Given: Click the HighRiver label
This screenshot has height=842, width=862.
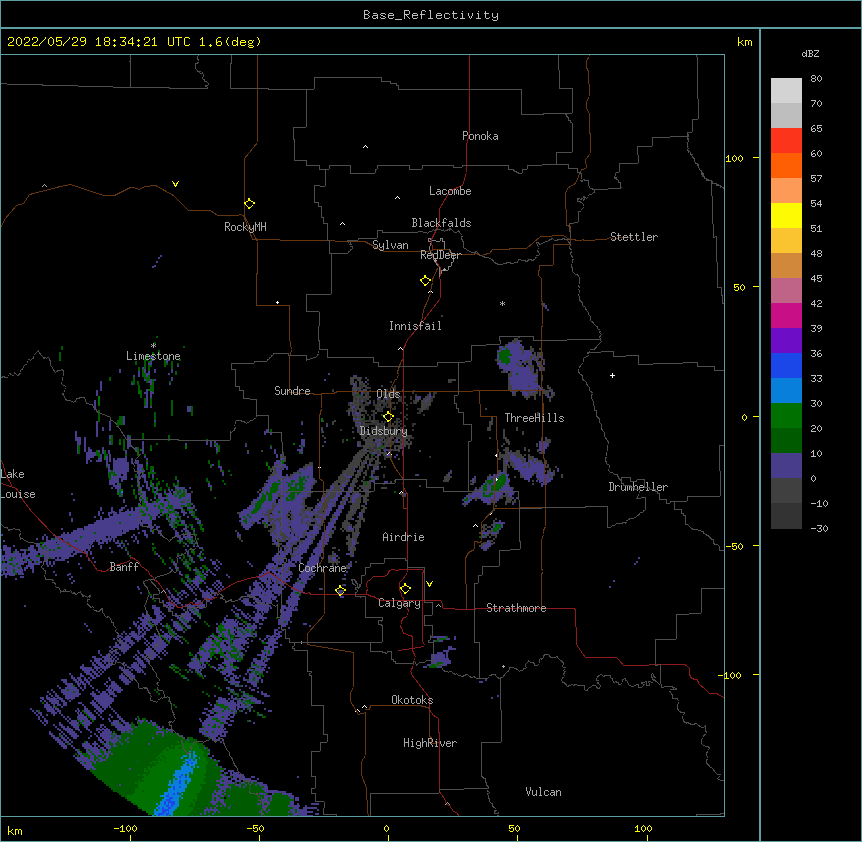Looking at the screenshot, I should [x=430, y=743].
